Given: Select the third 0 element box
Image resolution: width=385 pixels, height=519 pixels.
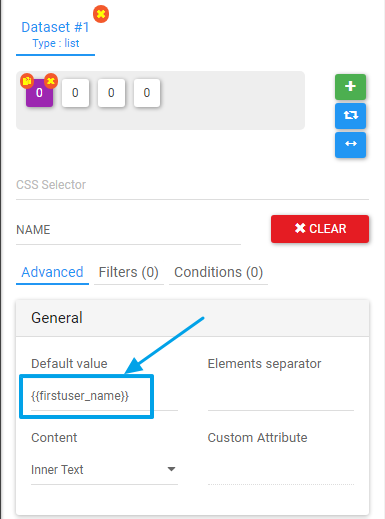Looking at the screenshot, I should tap(111, 93).
